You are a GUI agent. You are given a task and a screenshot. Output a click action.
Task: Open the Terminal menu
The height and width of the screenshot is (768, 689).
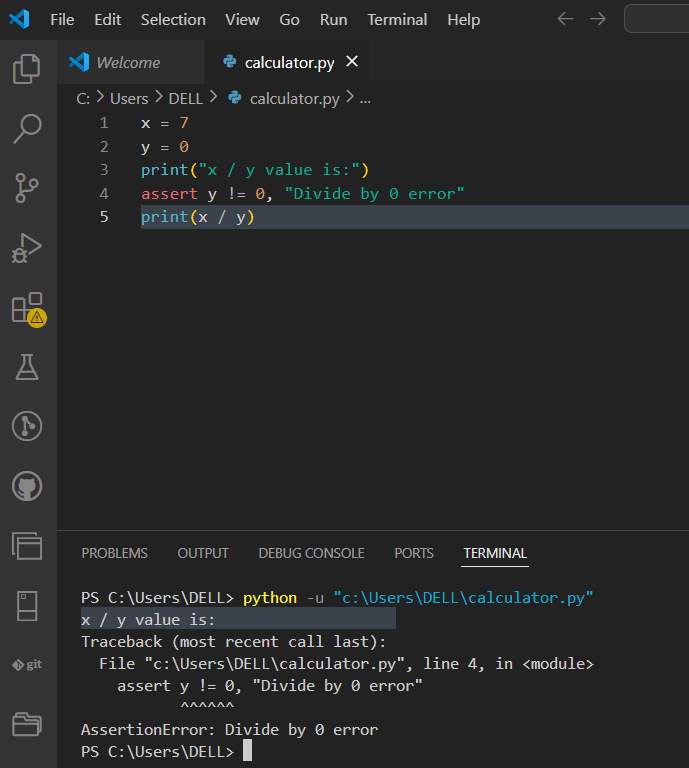point(397,20)
